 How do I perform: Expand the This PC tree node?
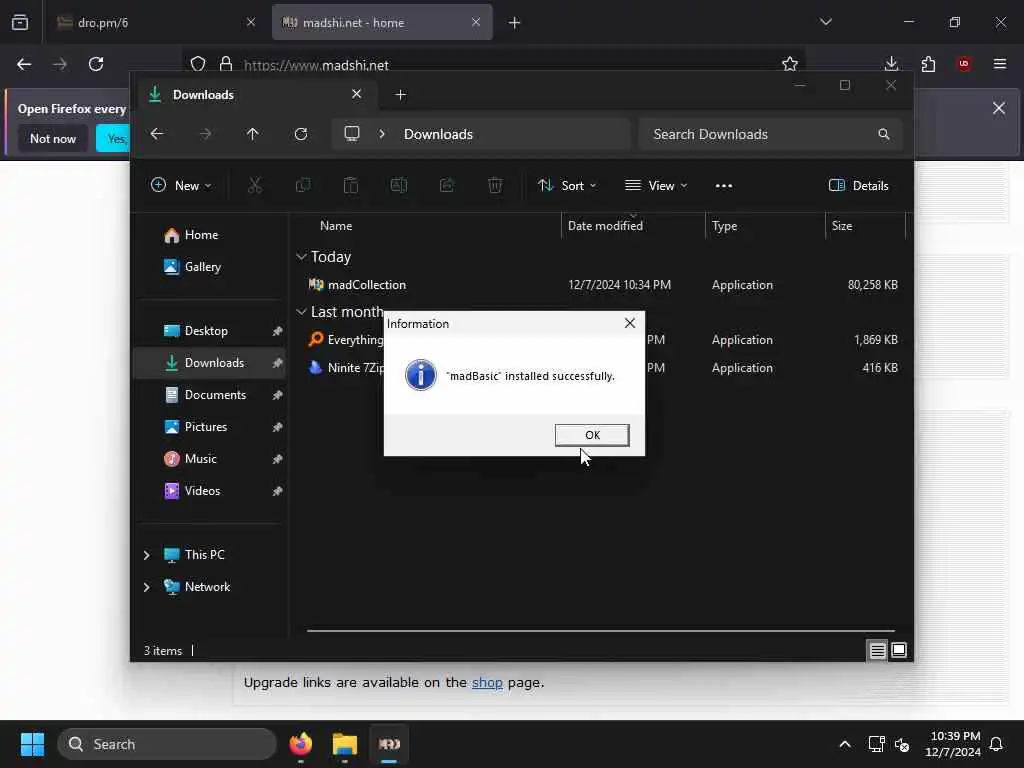coord(146,554)
